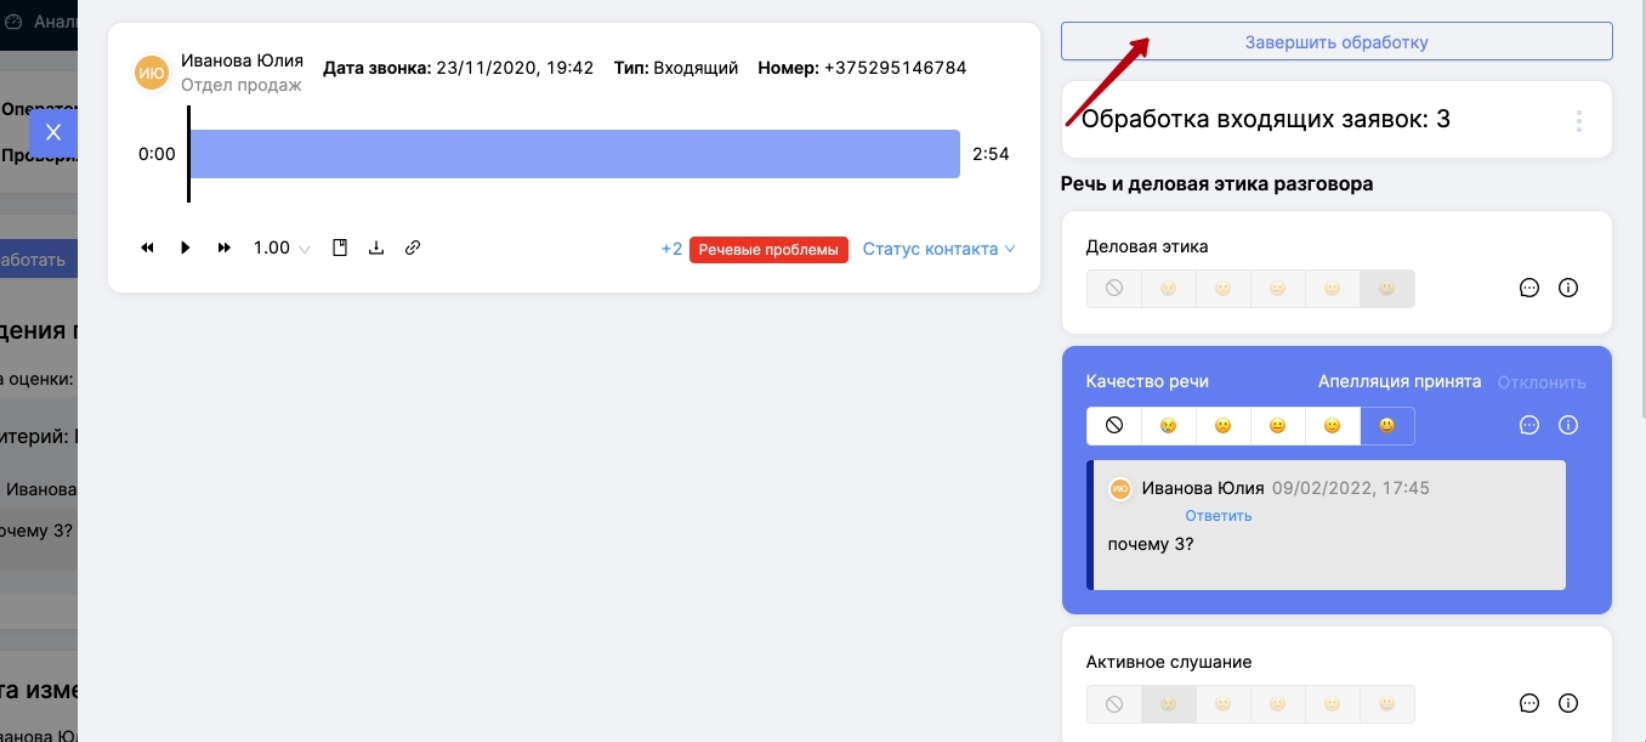Click the Ответить link under the comment
Screen dimensions: 1646x742
click(1218, 516)
